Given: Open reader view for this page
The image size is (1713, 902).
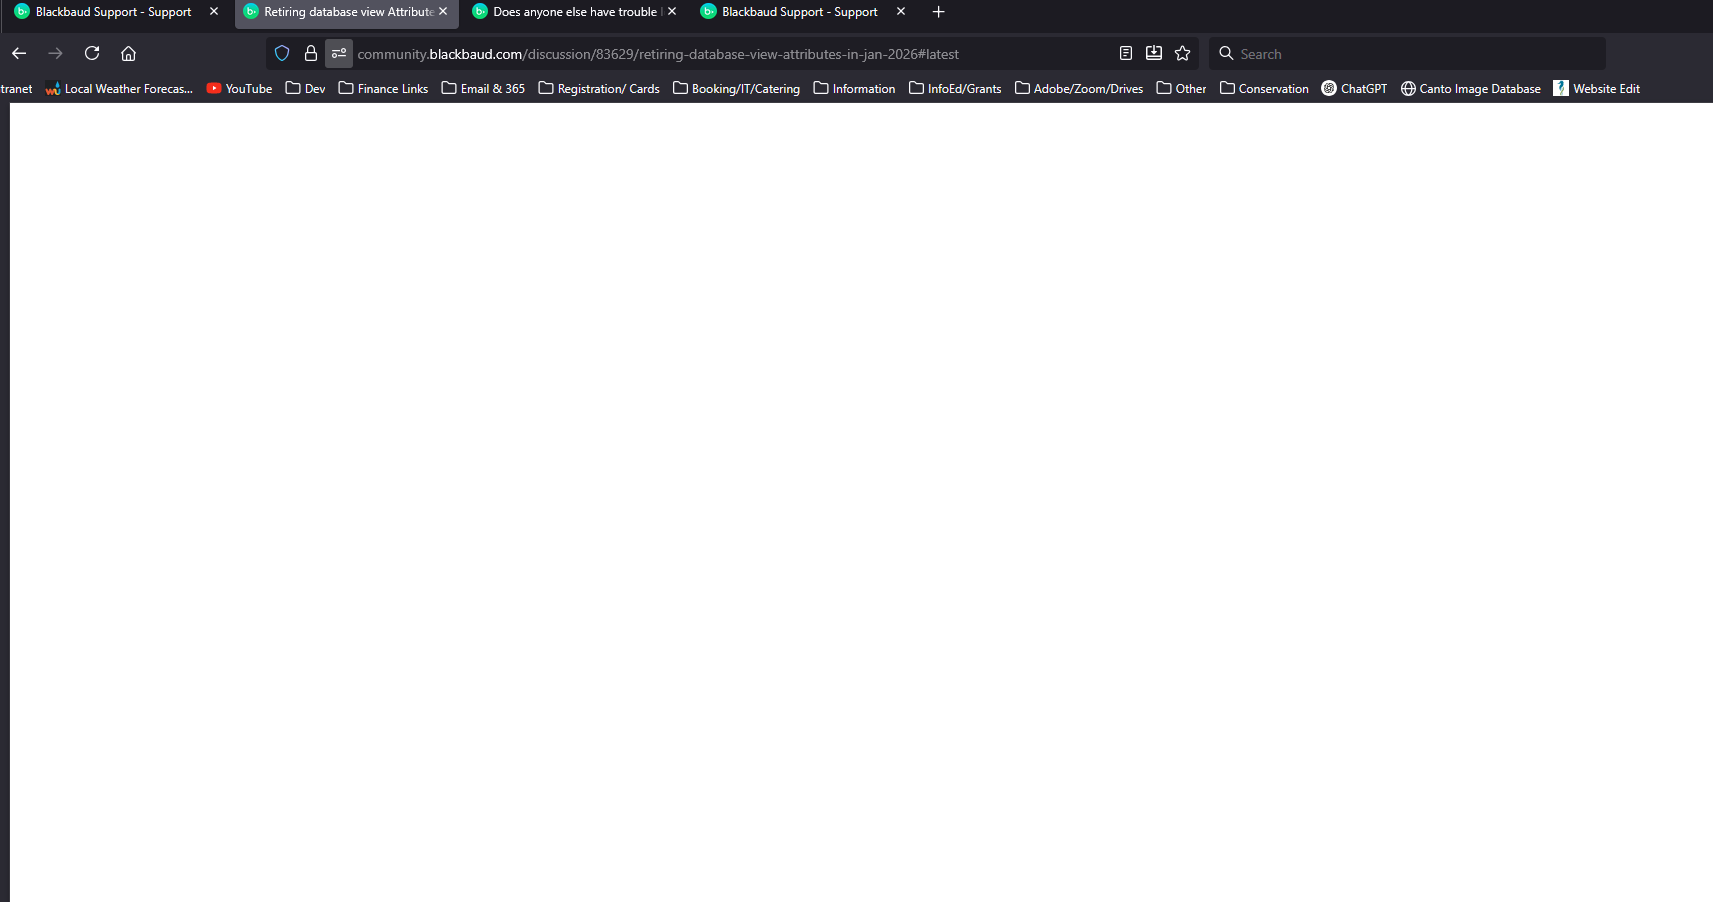Looking at the screenshot, I should pyautogui.click(x=1125, y=53).
